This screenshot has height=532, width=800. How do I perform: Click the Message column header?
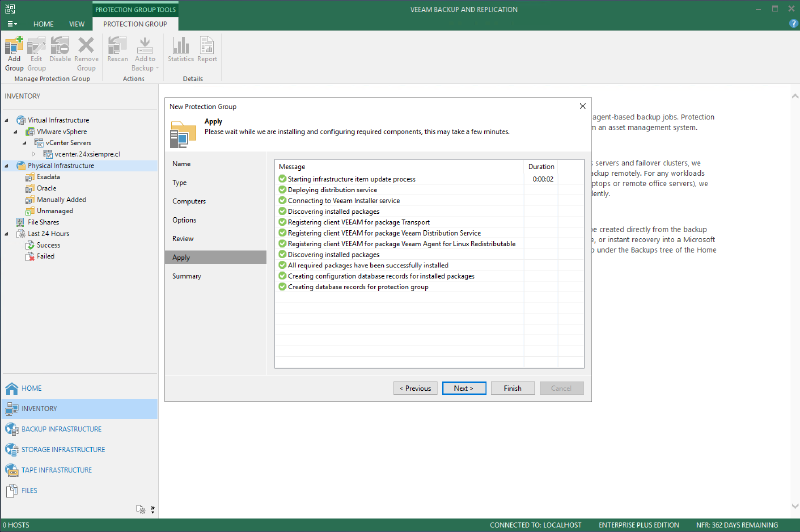tap(399, 166)
